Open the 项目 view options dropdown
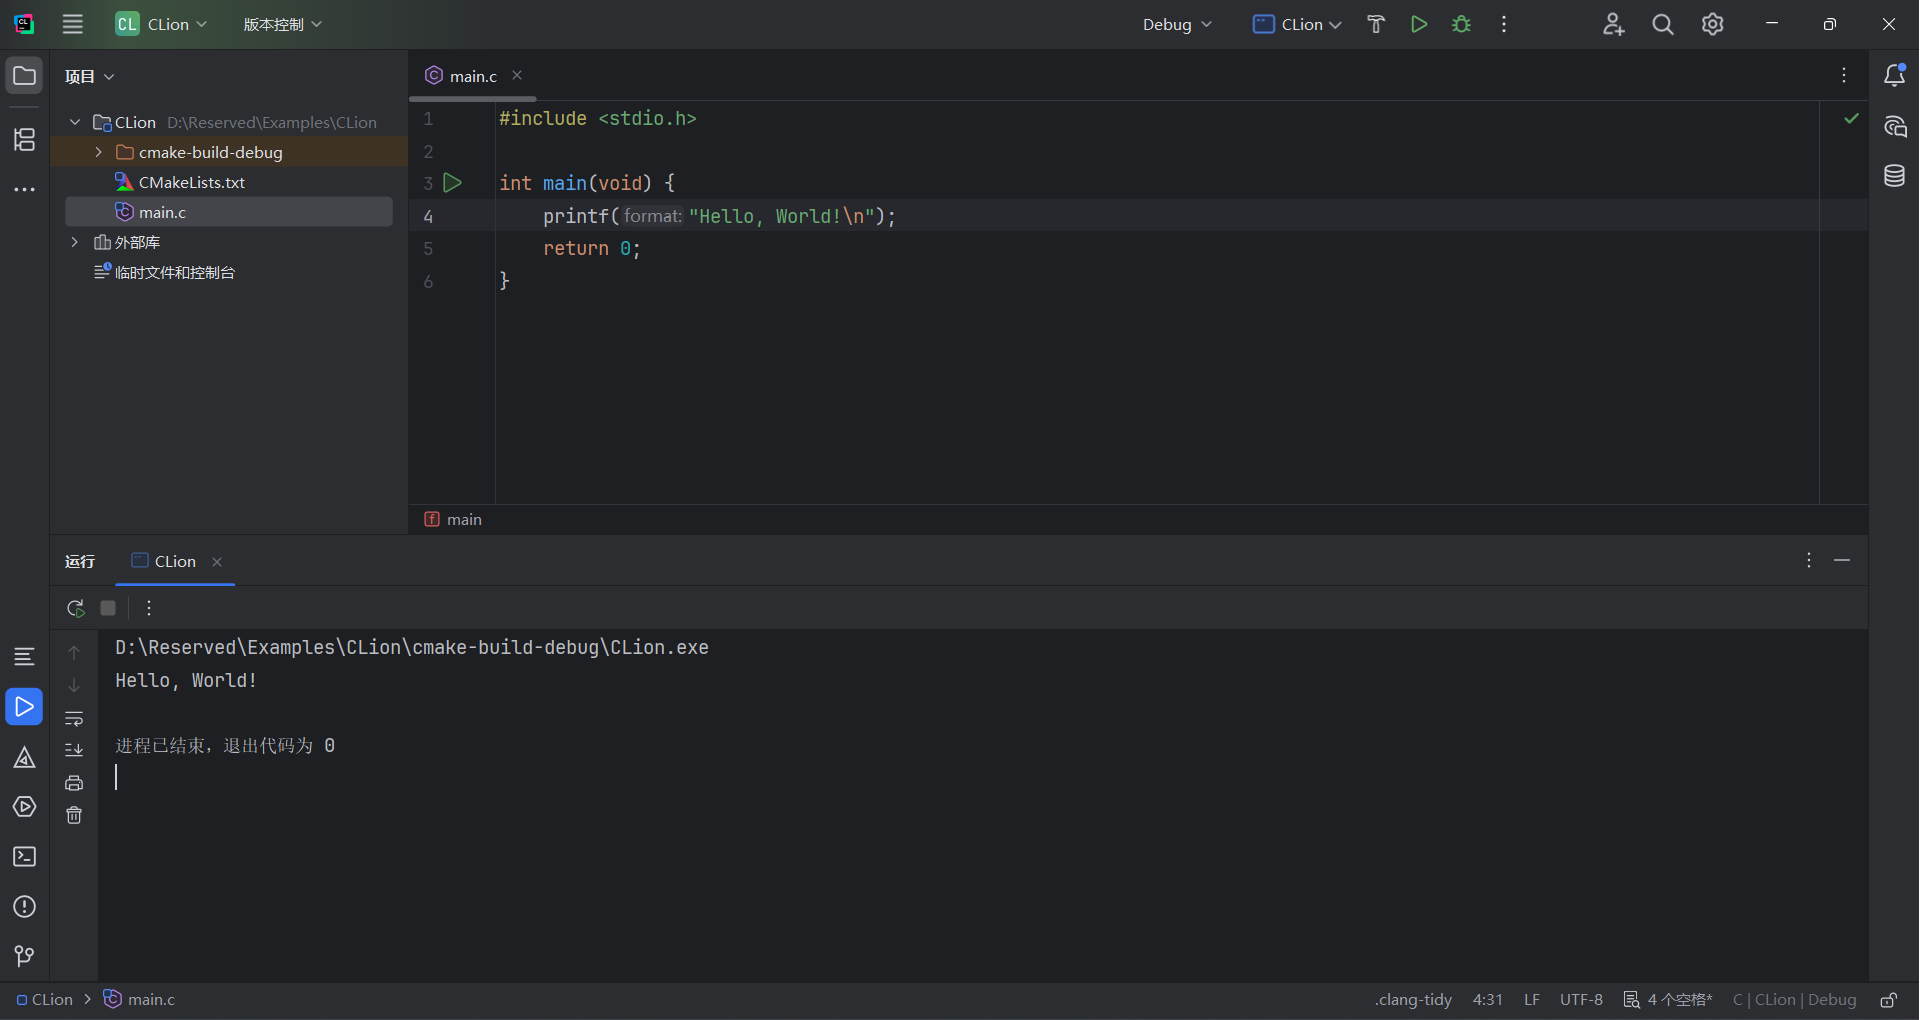The image size is (1920, 1020). tap(90, 76)
